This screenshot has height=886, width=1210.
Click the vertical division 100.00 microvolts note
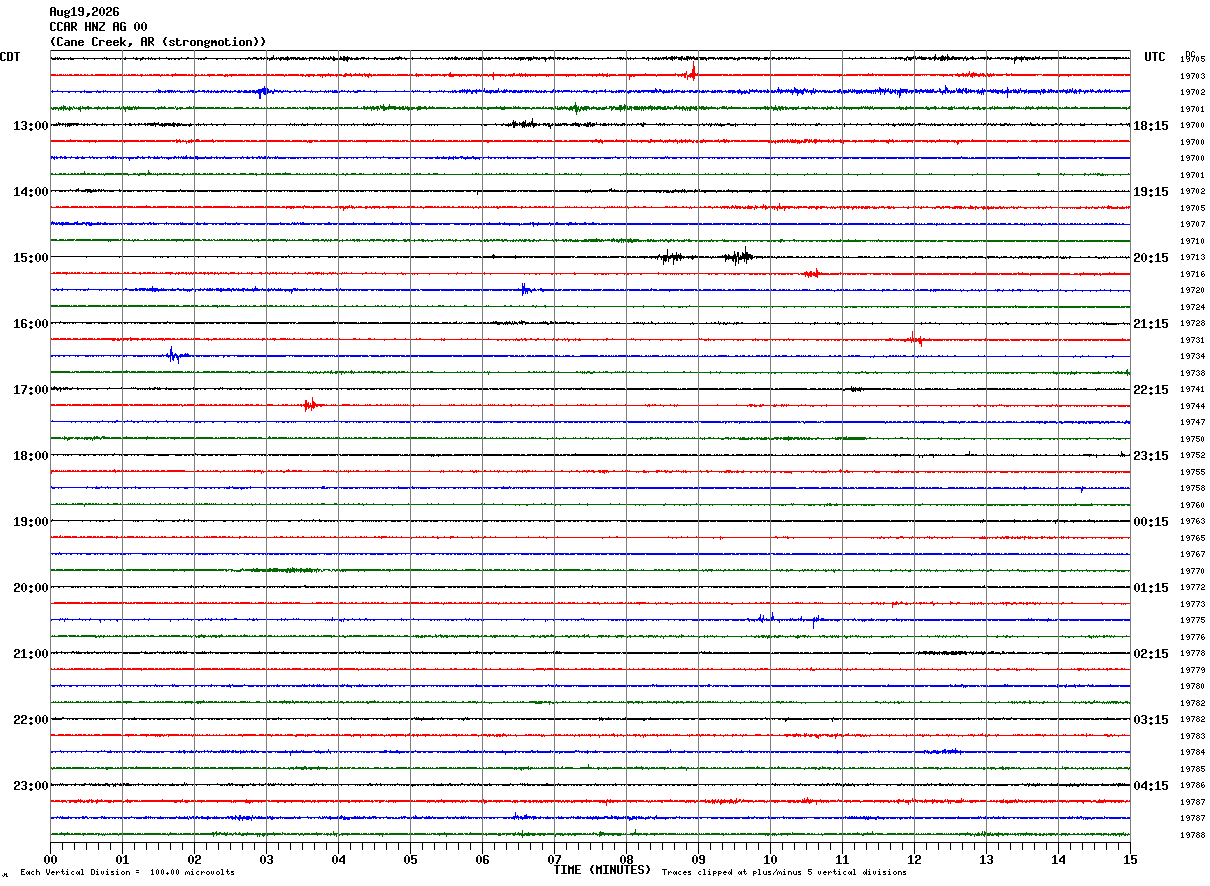127,873
